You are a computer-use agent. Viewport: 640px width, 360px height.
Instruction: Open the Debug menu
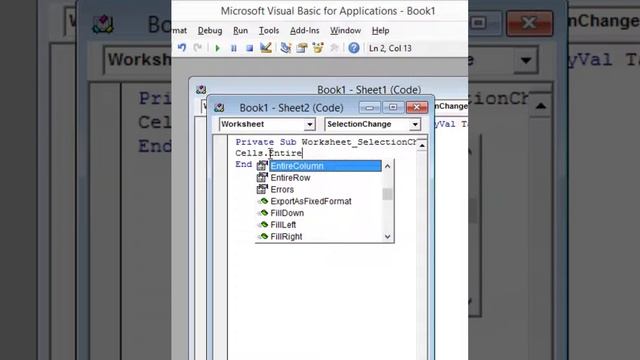pos(210,31)
